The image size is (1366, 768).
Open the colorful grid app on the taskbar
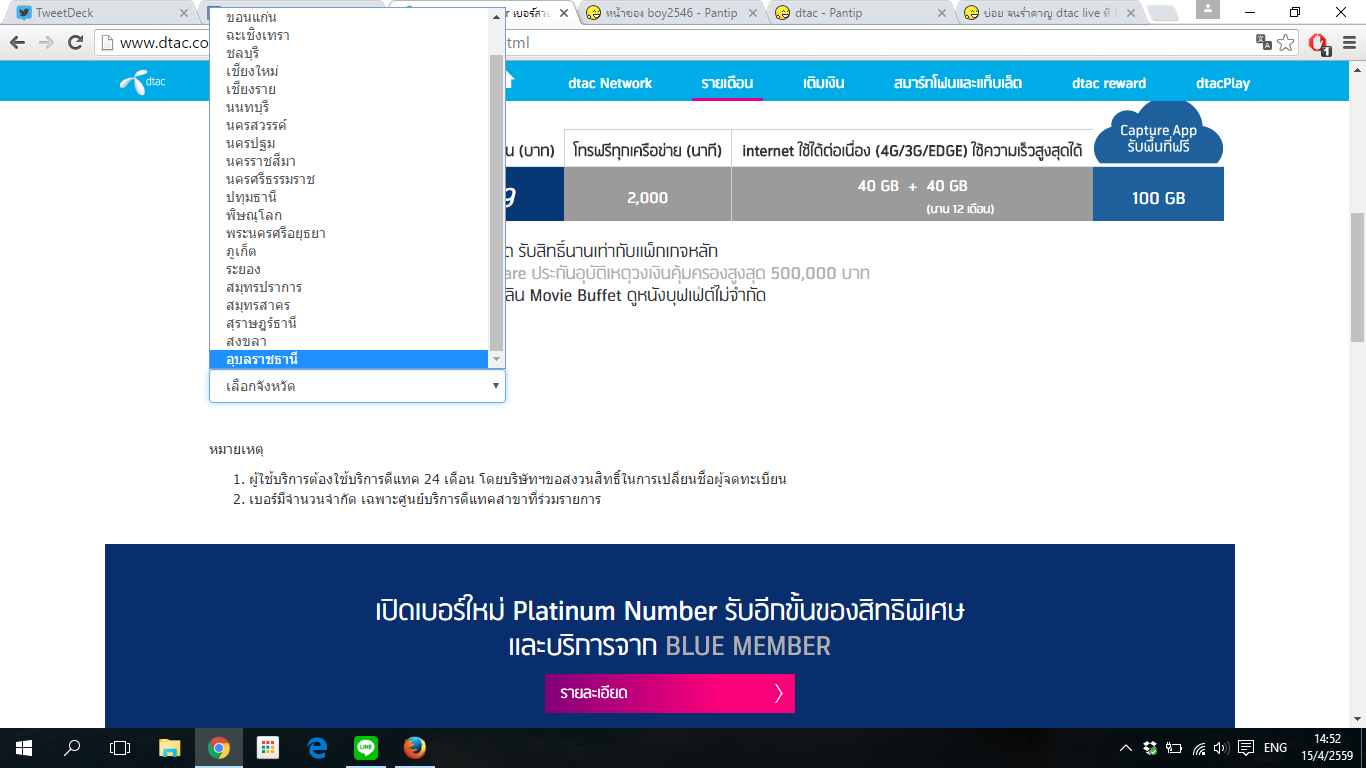pos(268,747)
